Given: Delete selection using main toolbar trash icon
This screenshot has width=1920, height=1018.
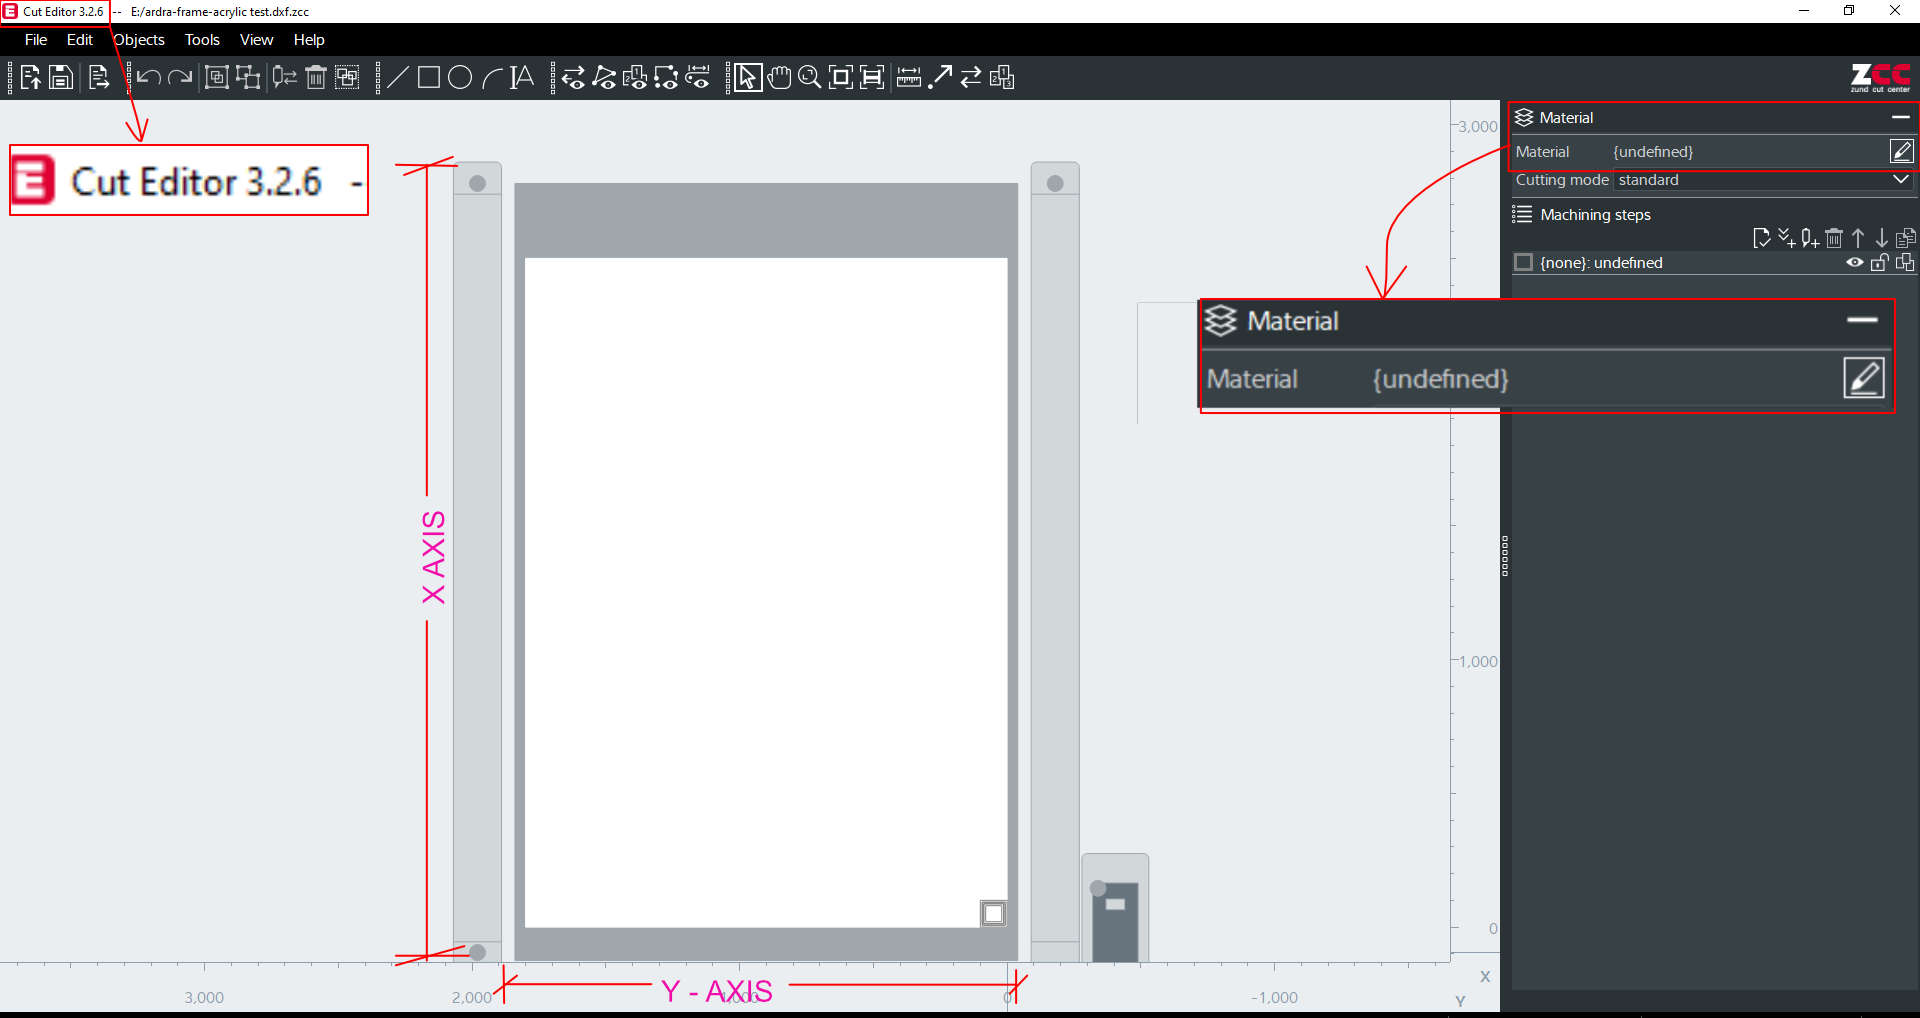Looking at the screenshot, I should coord(316,77).
